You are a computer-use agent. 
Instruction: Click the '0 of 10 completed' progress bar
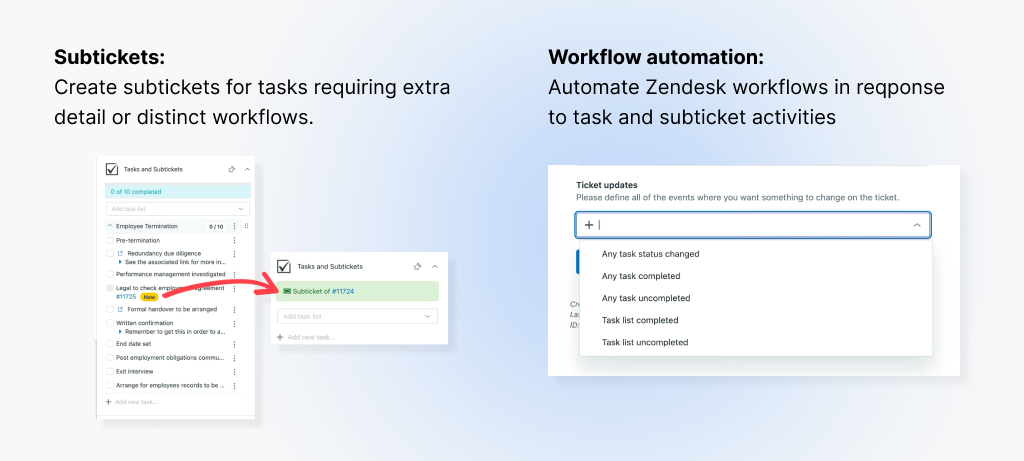coord(177,191)
